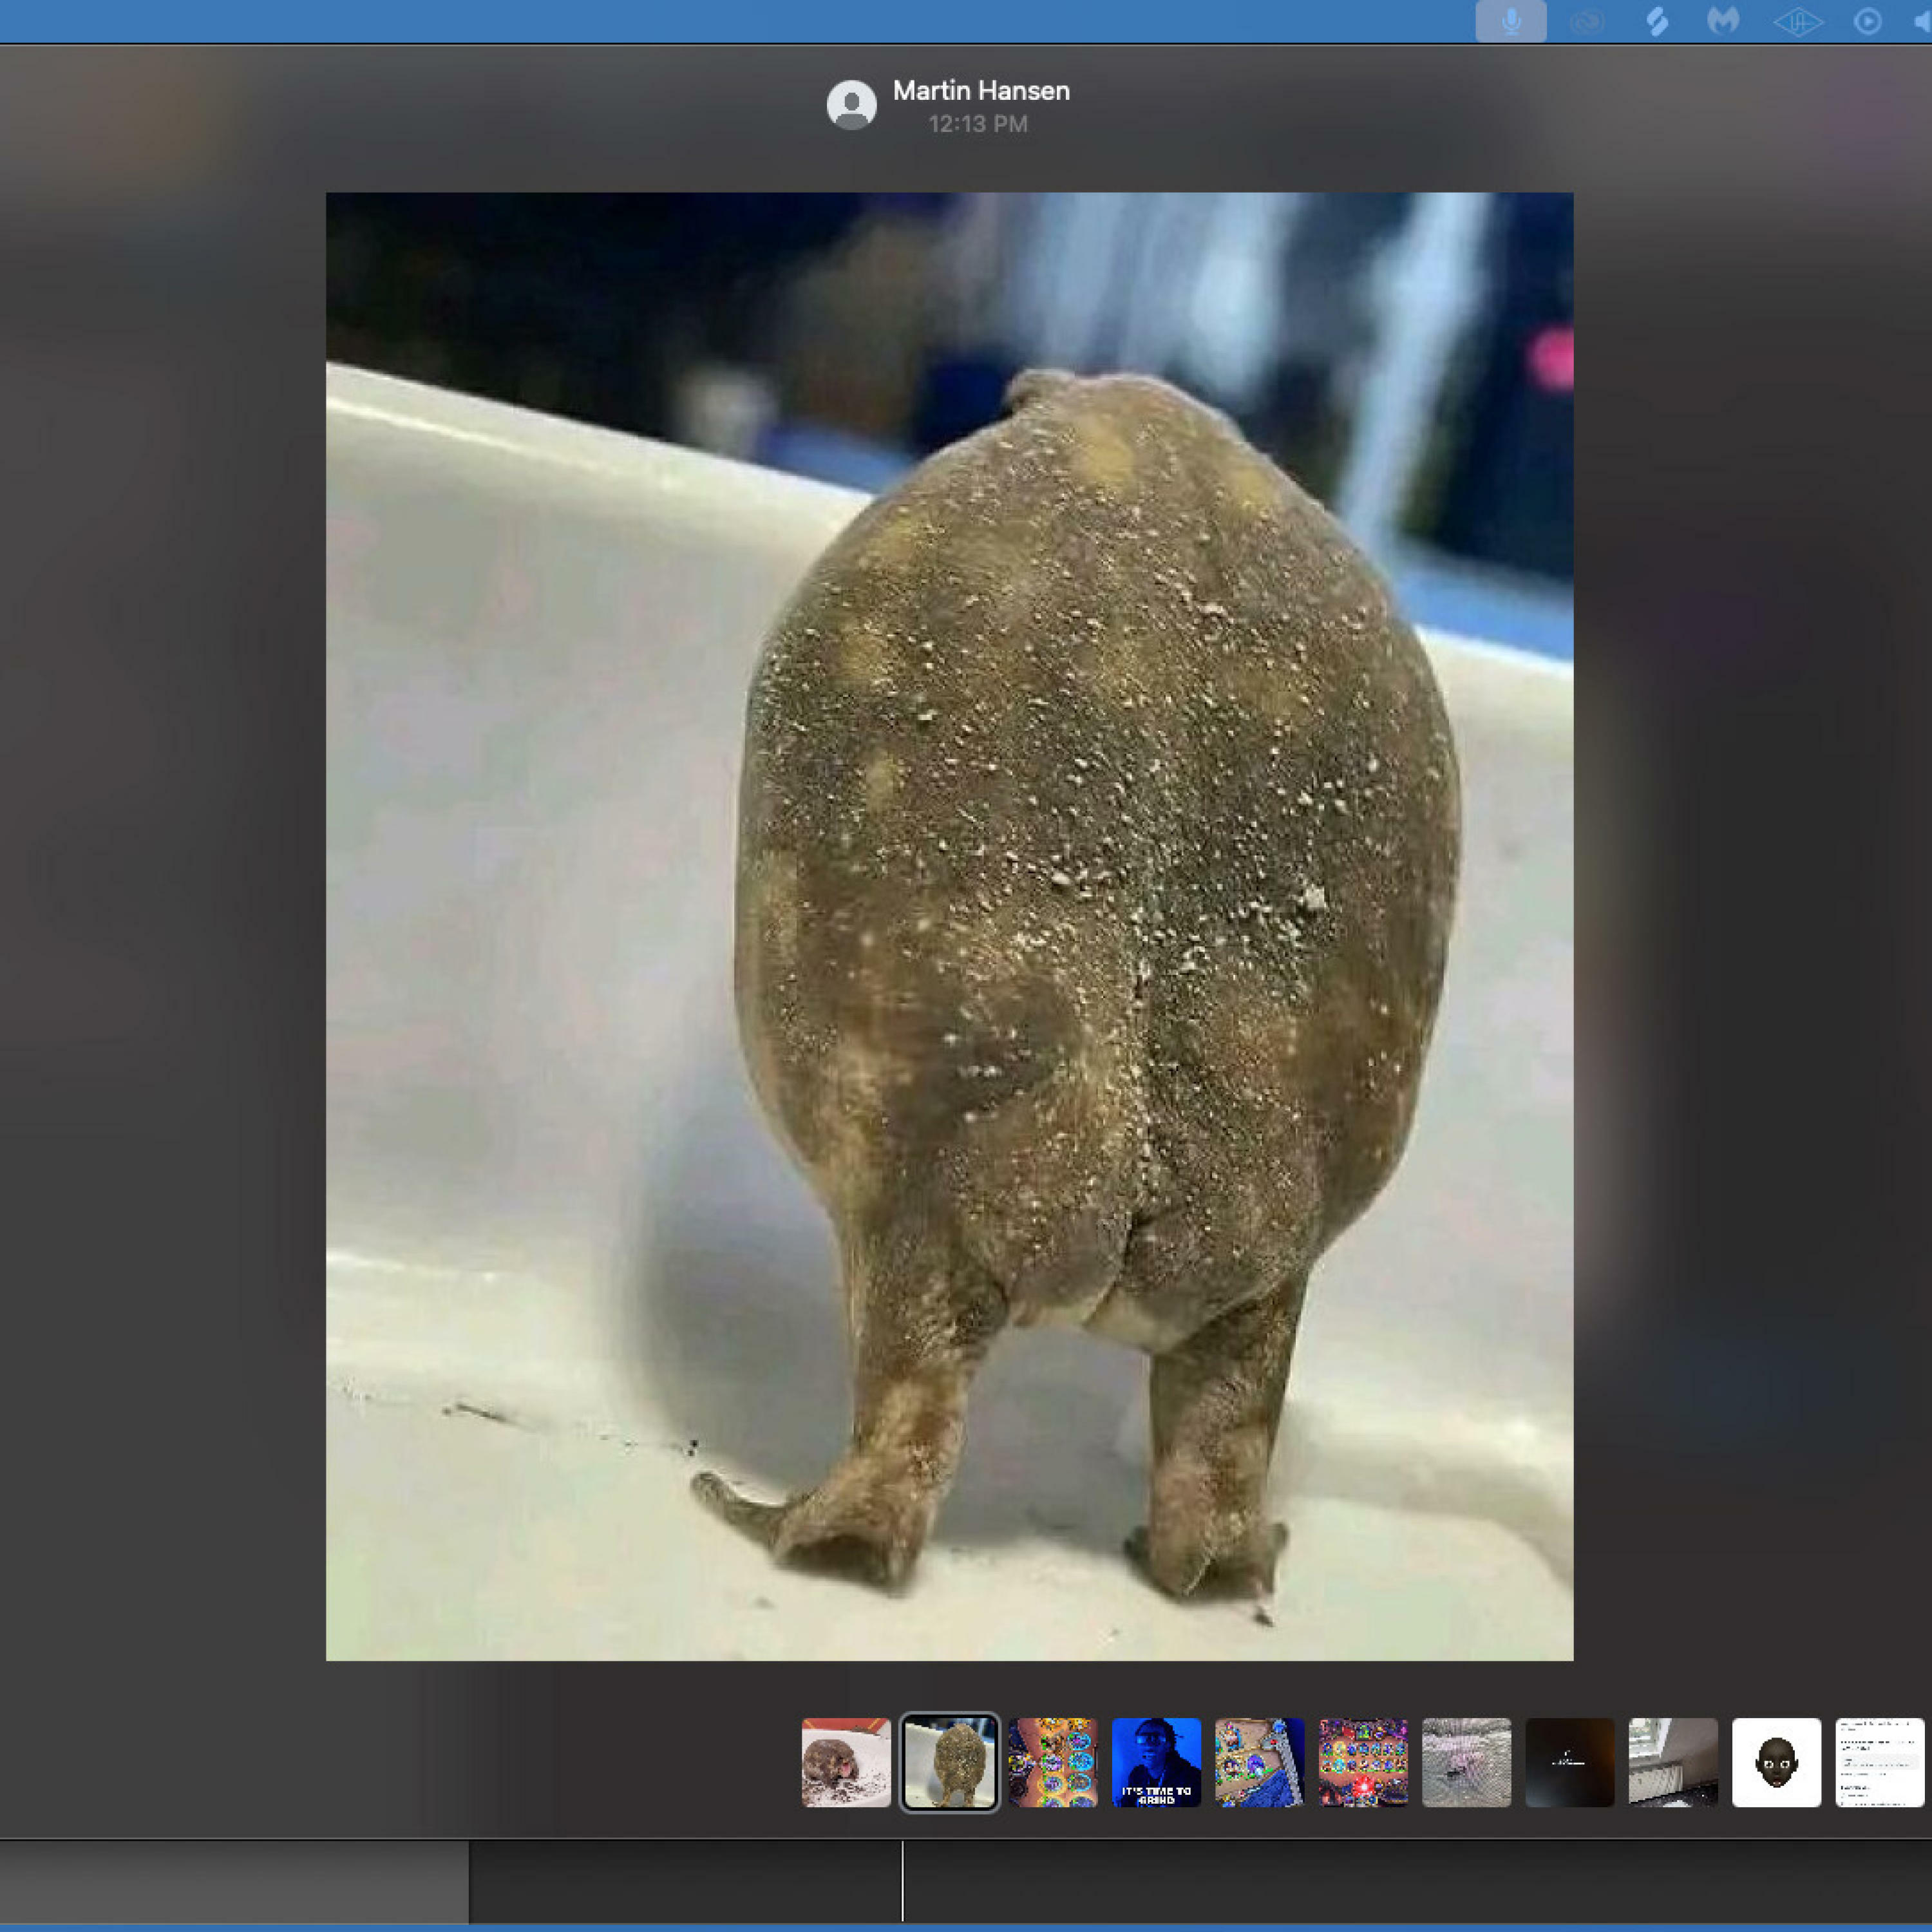Click the large frog photo preview
This screenshot has height=1932, width=1932.
coord(949,926)
